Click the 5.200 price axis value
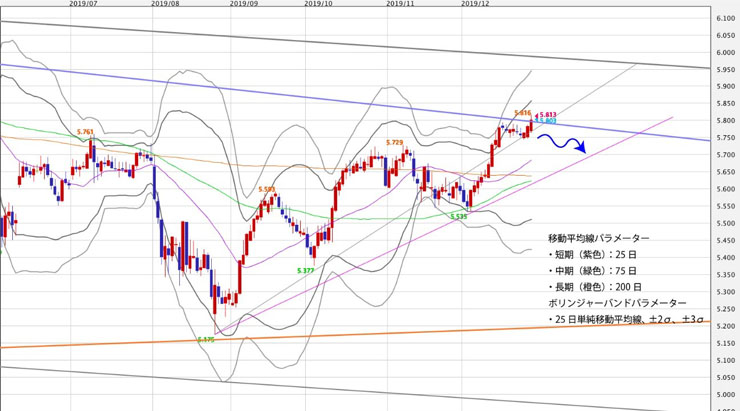The image size is (740, 411). (x=725, y=326)
